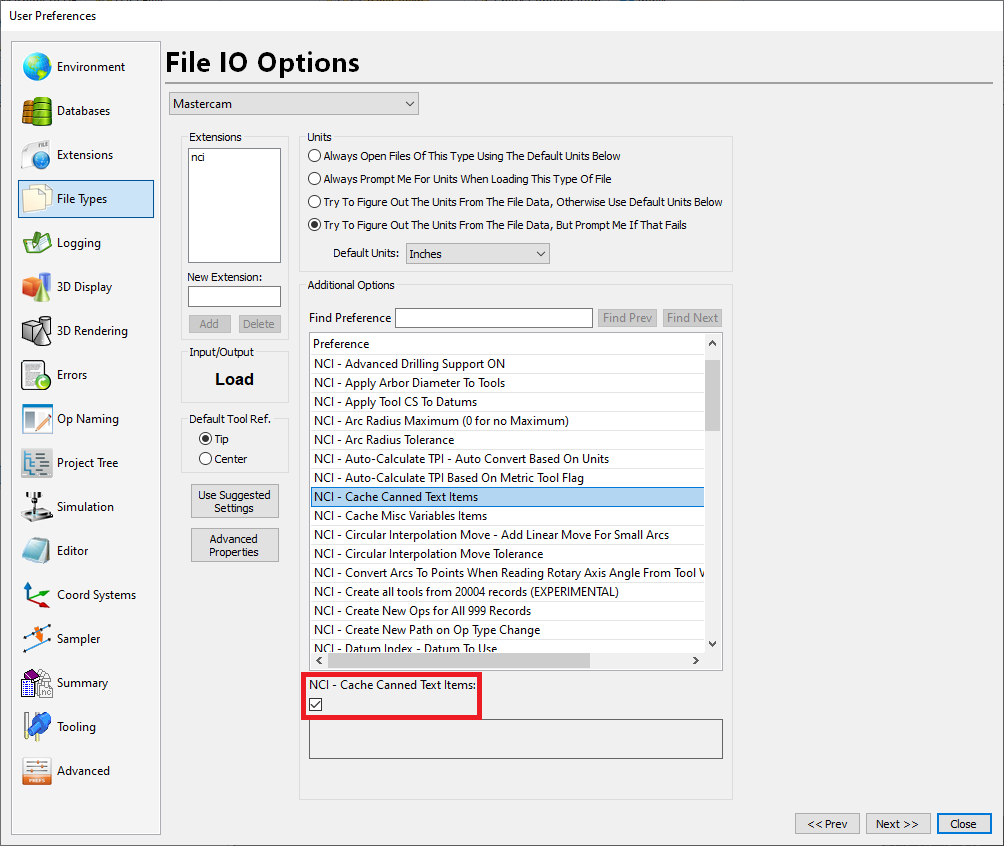Click the Delete extension button
Screen dimensions: 1004x846
tap(259, 324)
